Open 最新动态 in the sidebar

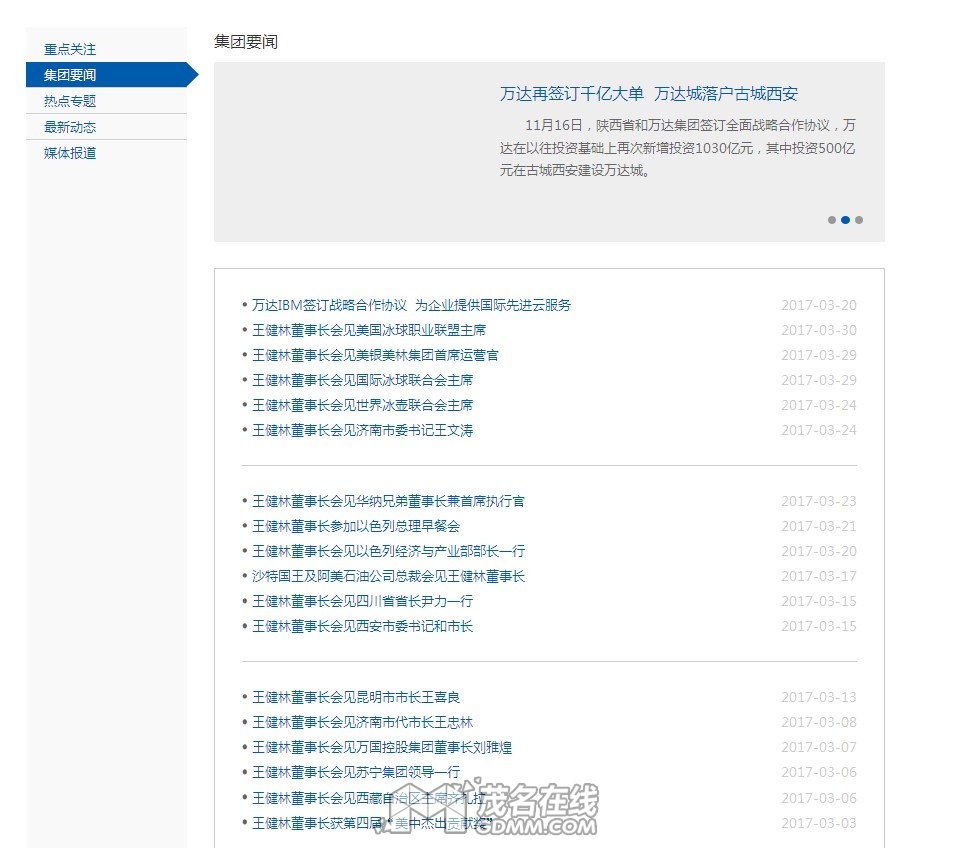[70, 127]
